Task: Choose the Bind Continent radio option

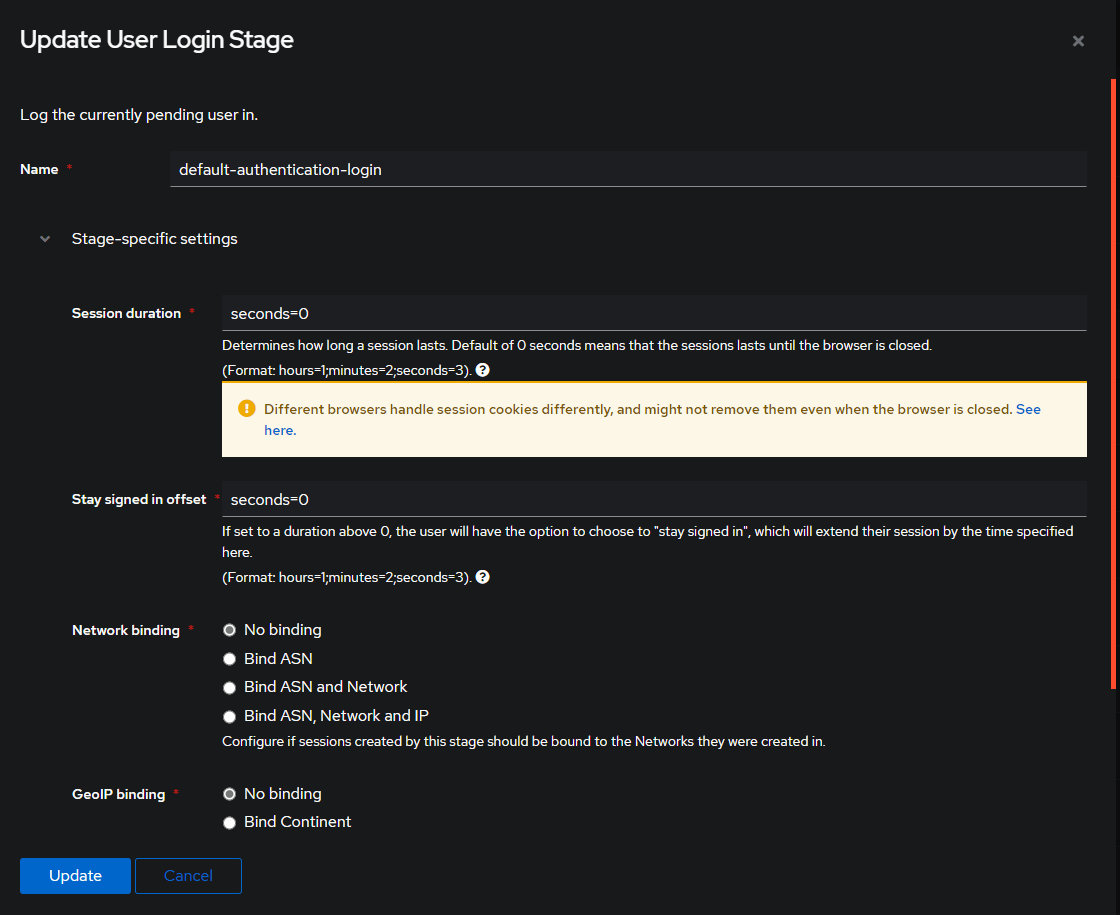Action: click(x=230, y=823)
